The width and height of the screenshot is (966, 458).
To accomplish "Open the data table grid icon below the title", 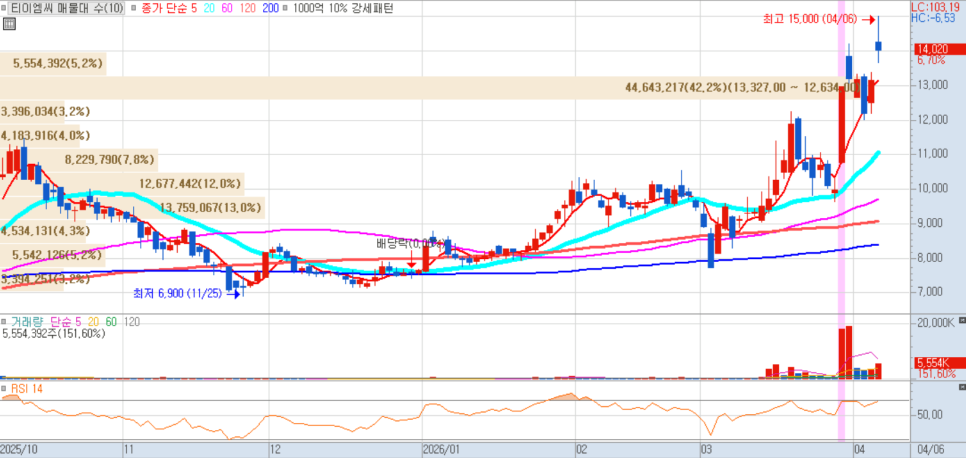I will (x=9, y=24).
